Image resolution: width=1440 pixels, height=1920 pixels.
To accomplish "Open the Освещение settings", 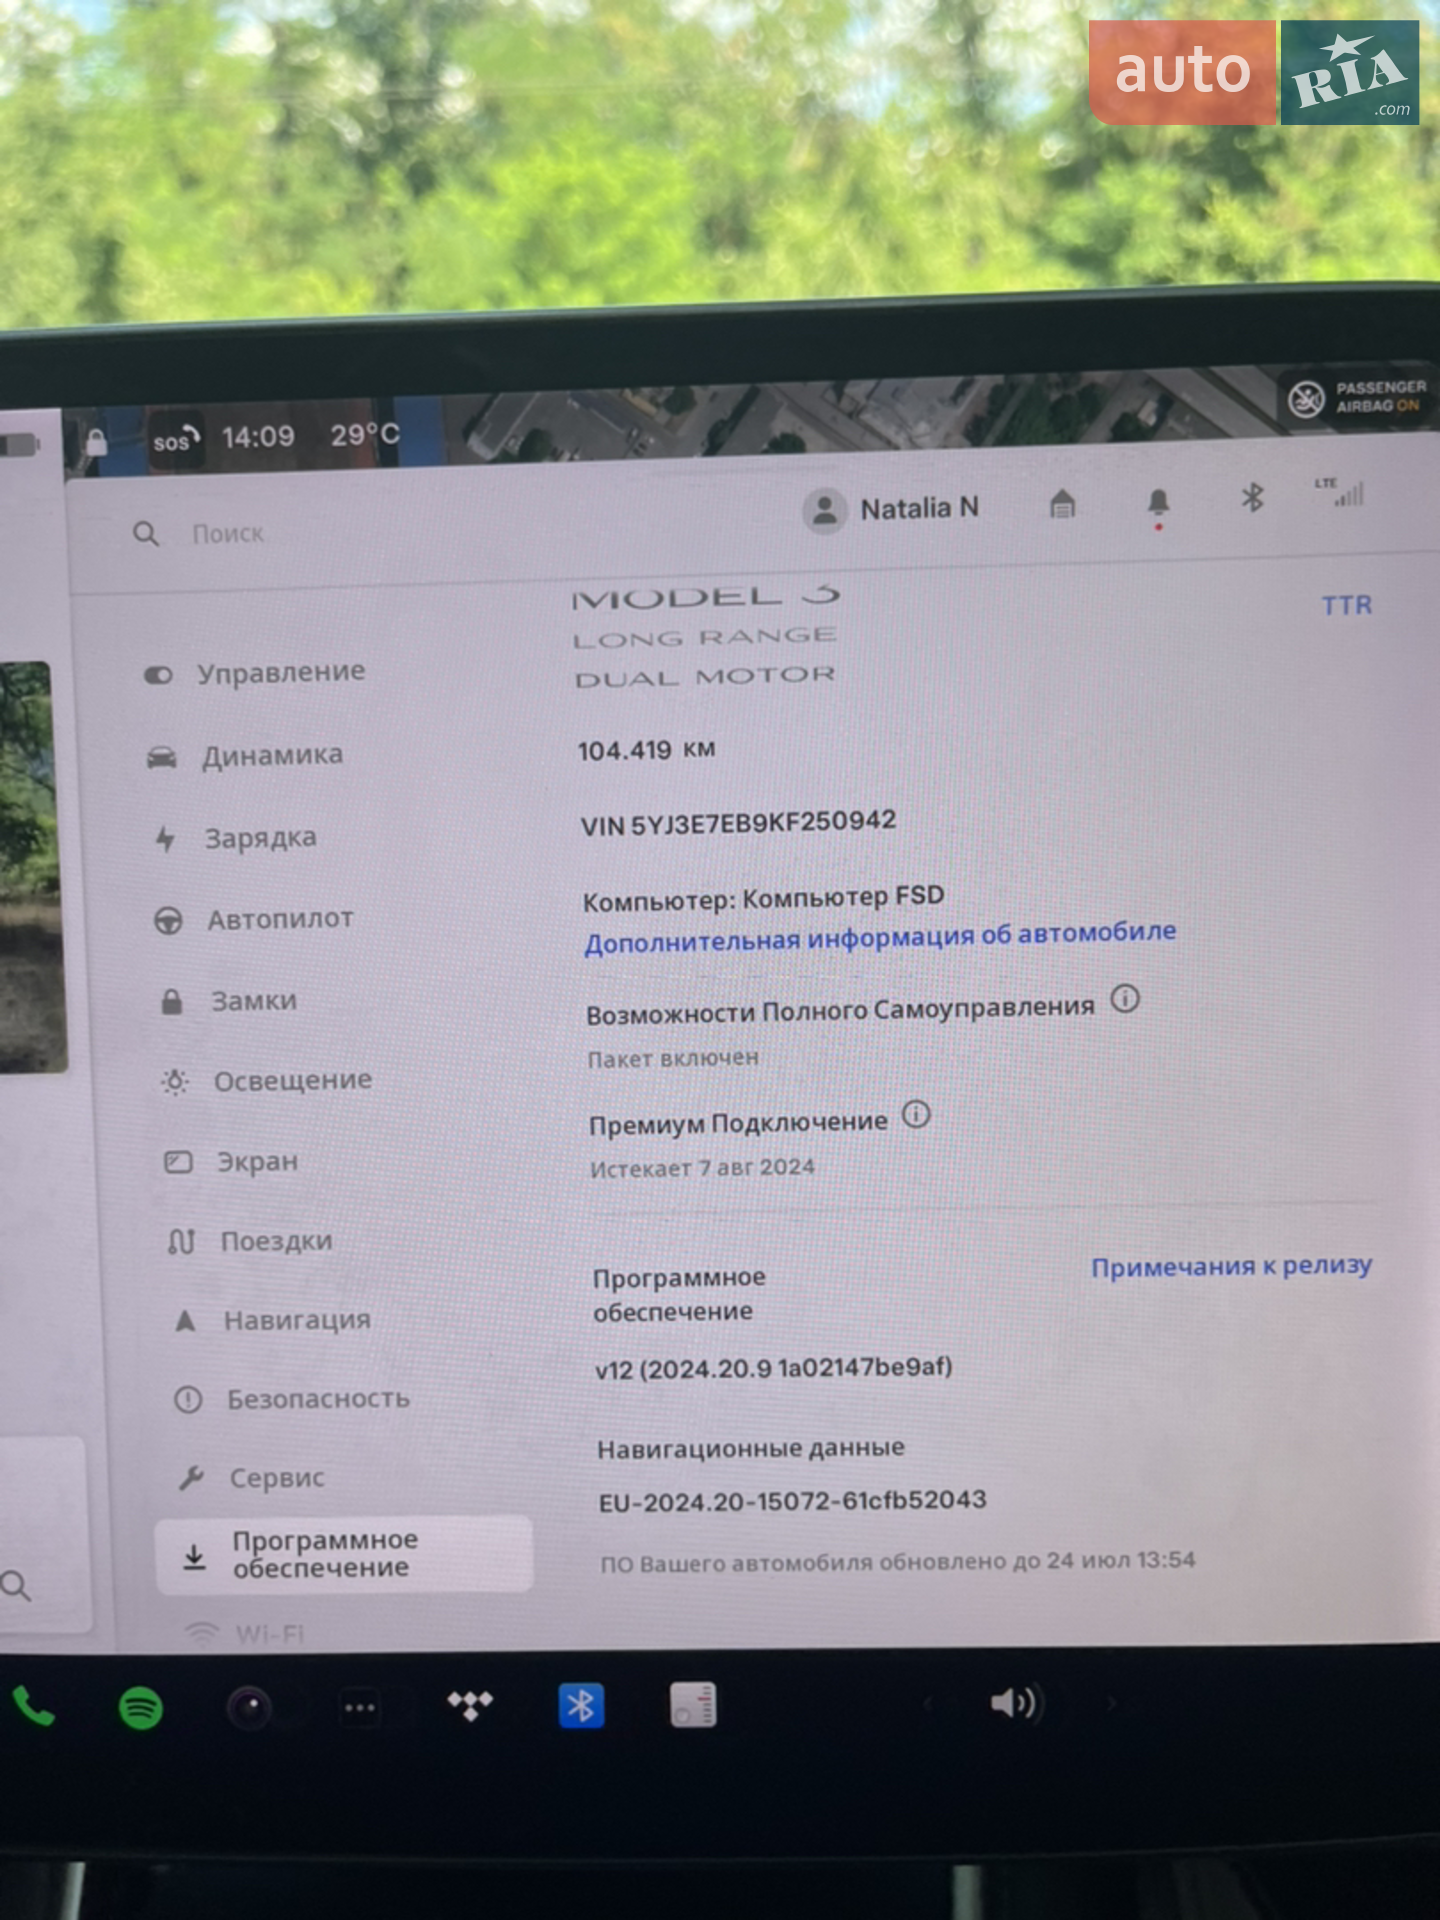I will coord(267,1080).
